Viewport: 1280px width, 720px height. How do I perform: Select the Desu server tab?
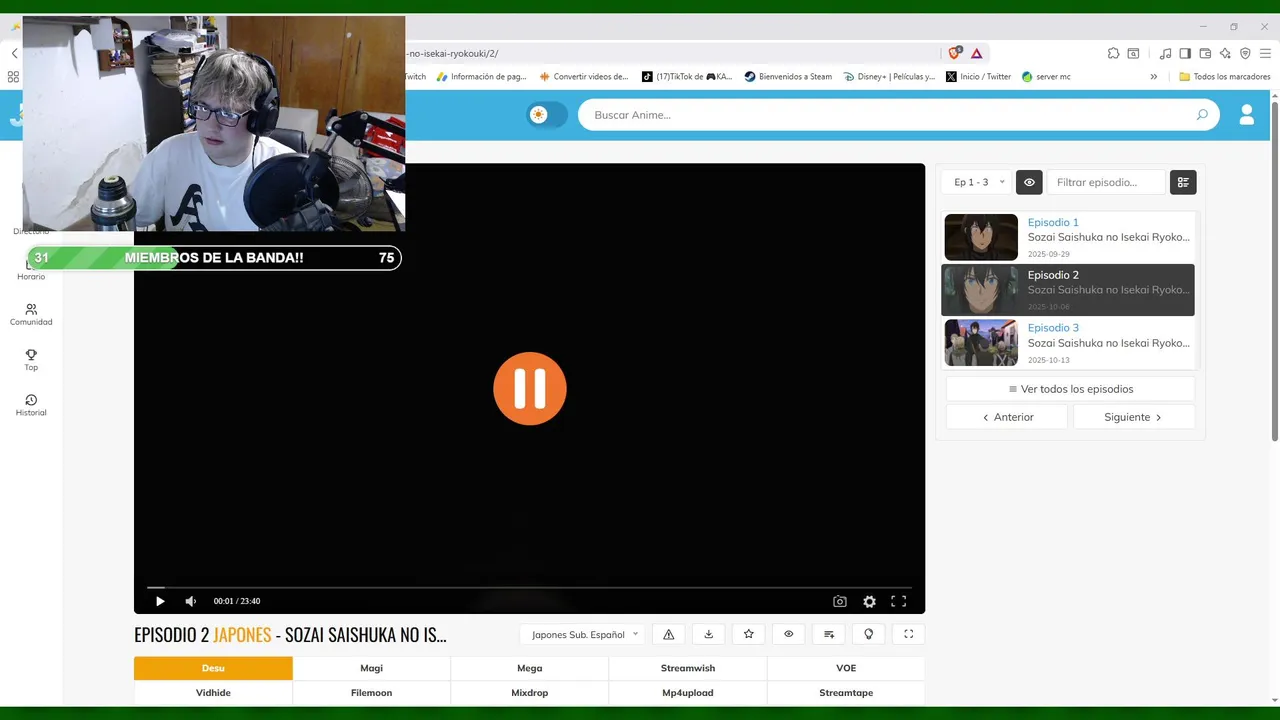pyautogui.click(x=213, y=668)
